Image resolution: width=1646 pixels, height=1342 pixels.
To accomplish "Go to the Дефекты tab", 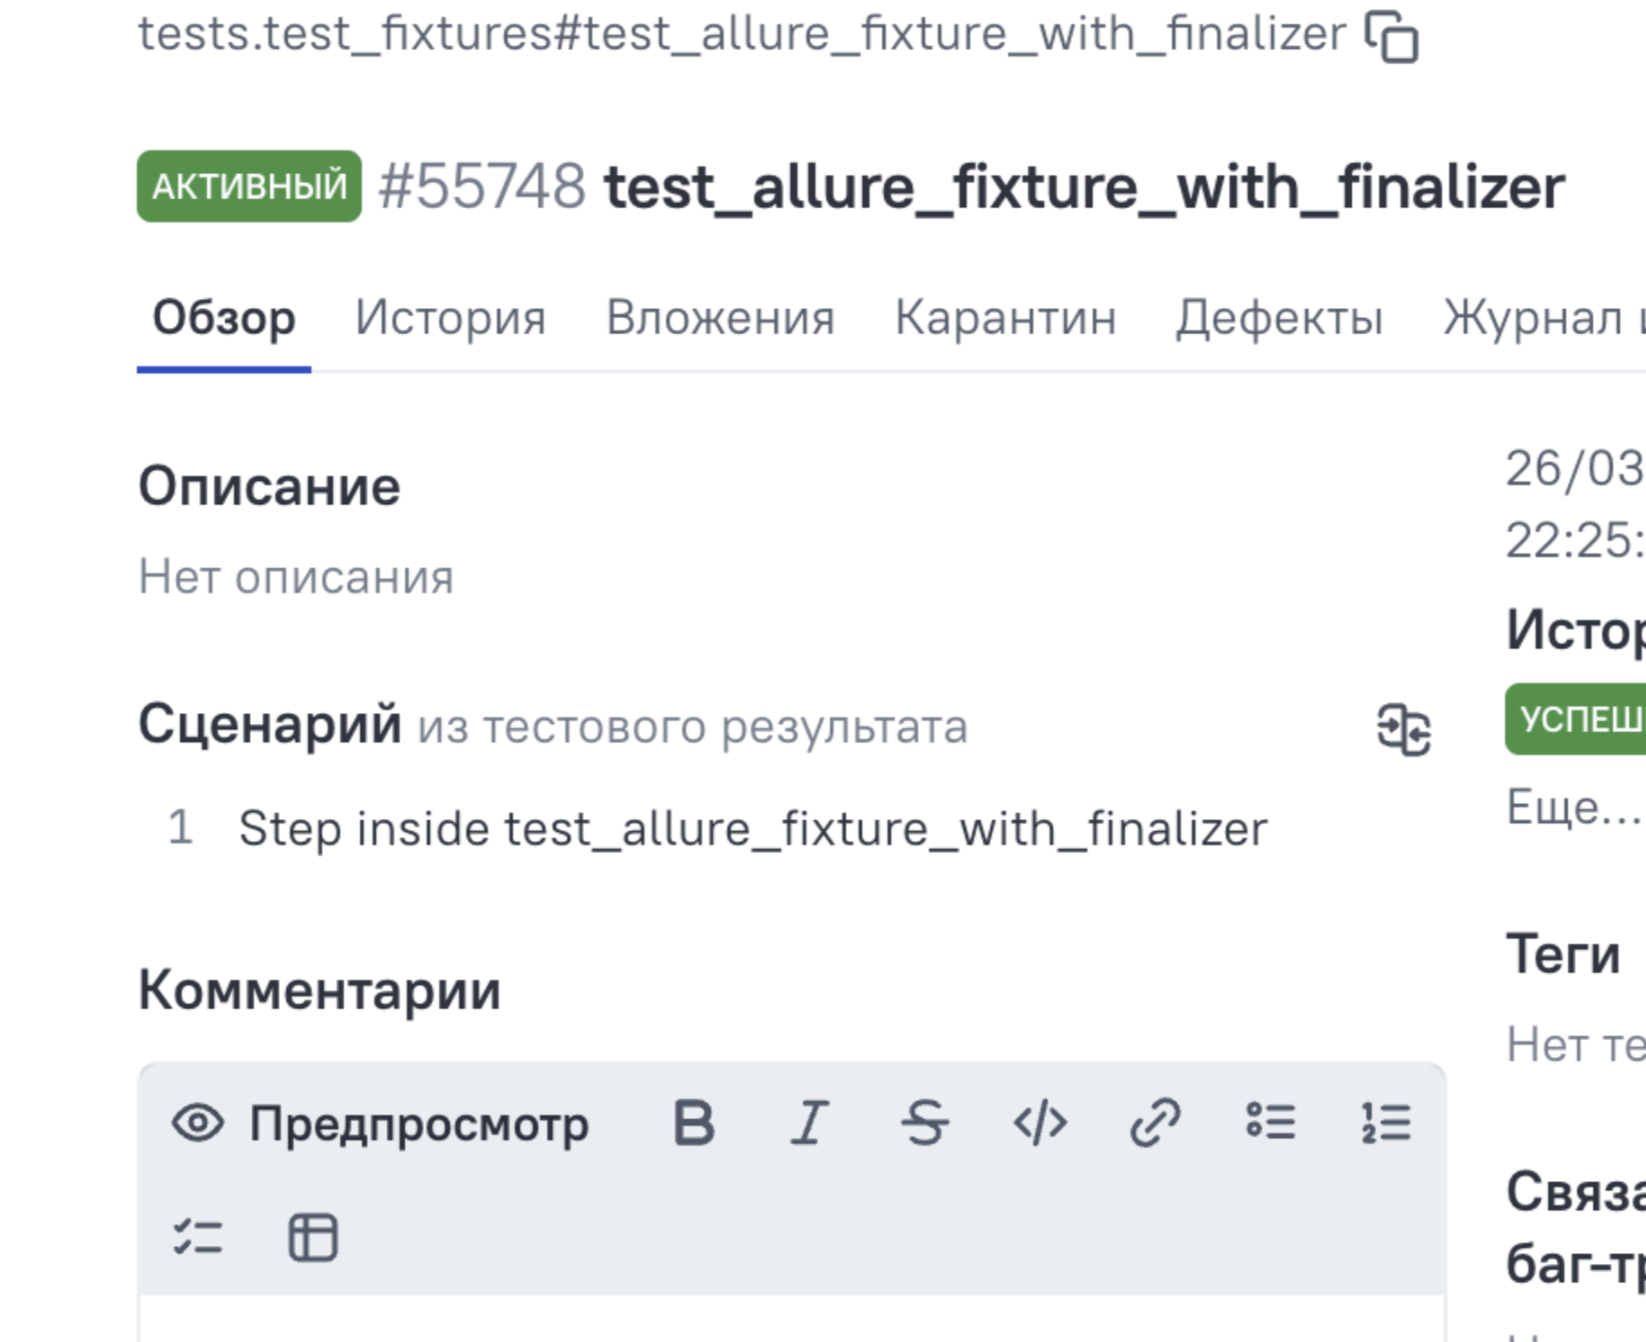I will [1279, 319].
